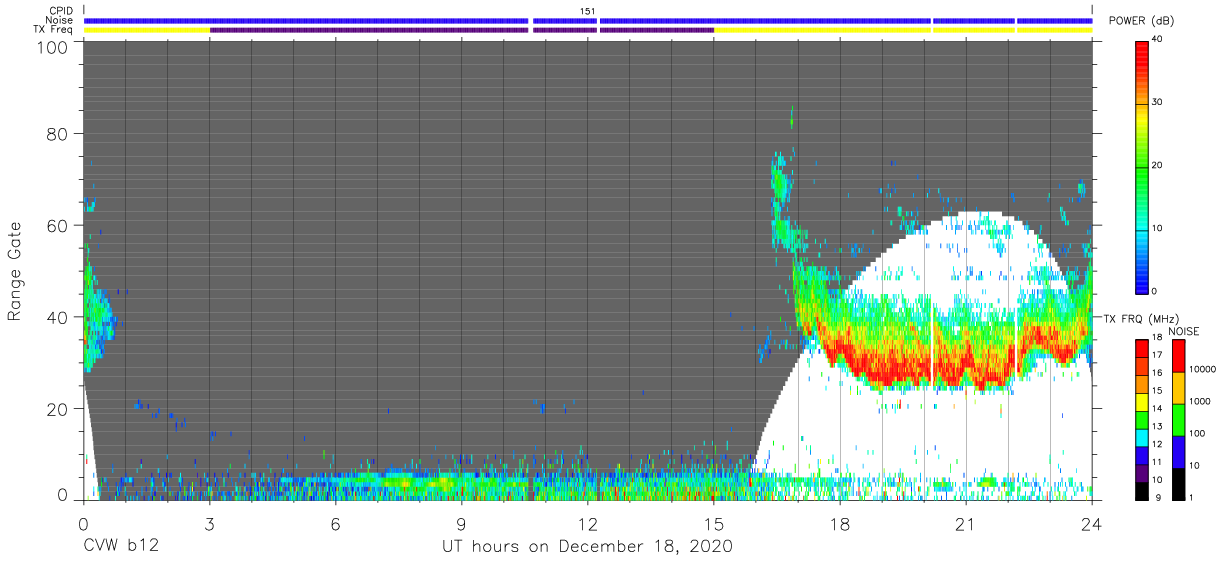Image resolution: width=1228 pixels, height=567 pixels.
Task: Pick the blue segment of NOISE scale
Action: pyautogui.click(x=1178, y=452)
